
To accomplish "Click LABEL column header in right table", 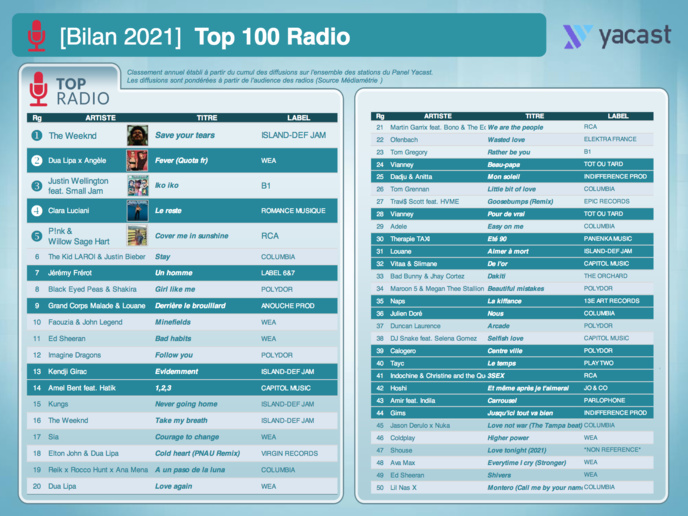I will pyautogui.click(x=618, y=116).
